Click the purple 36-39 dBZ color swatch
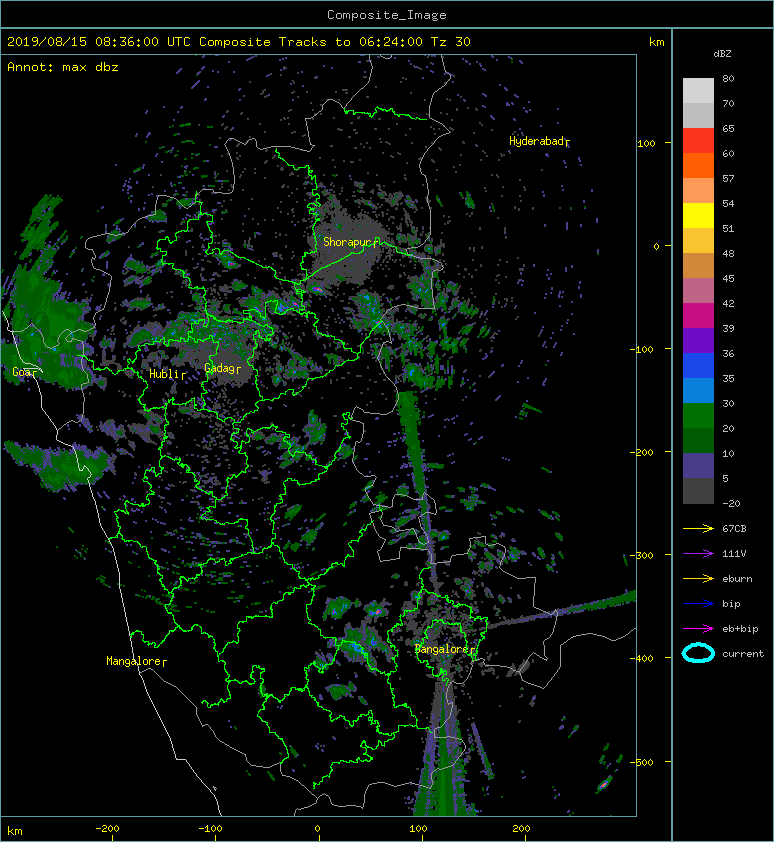 coord(698,341)
